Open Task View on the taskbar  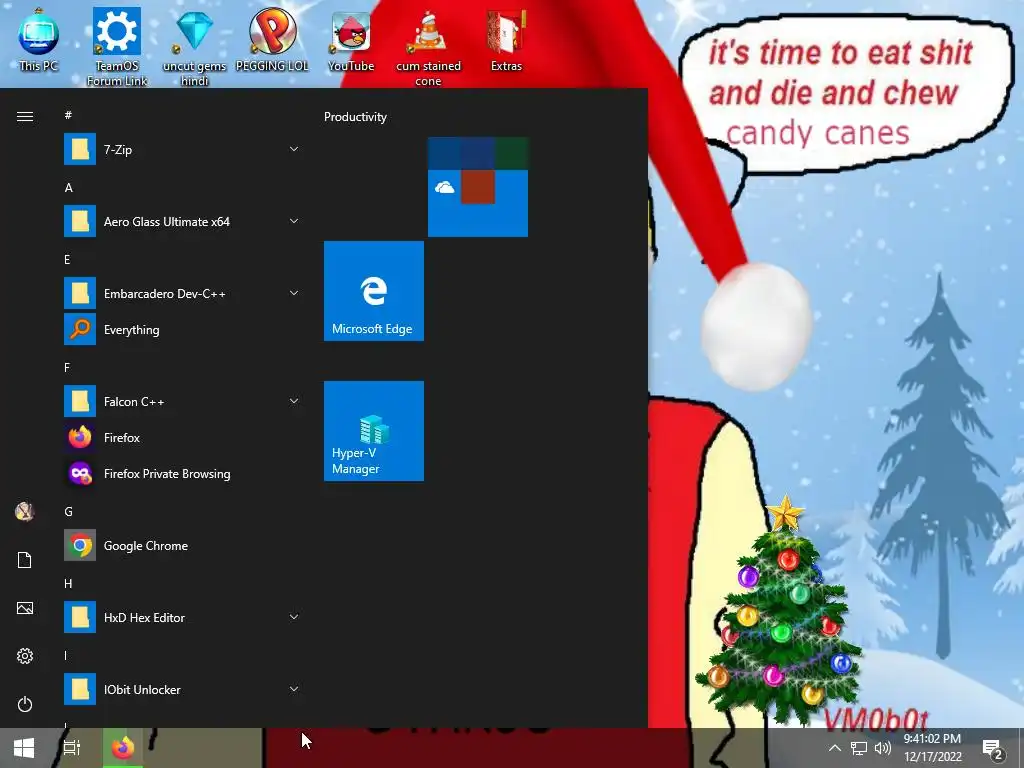[x=72, y=748]
